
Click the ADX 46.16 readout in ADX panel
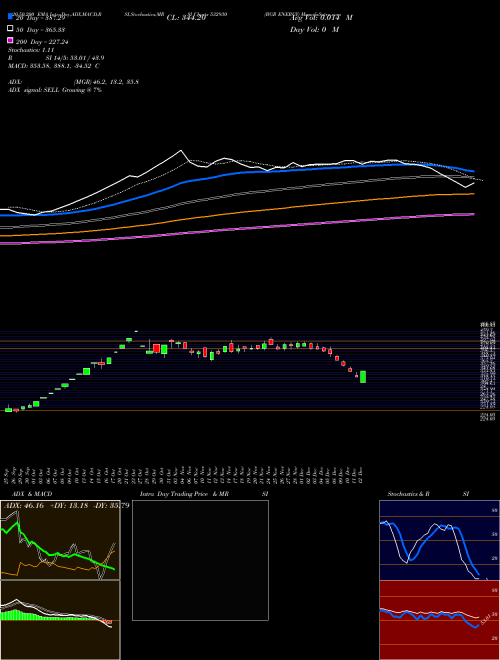pos(24,505)
